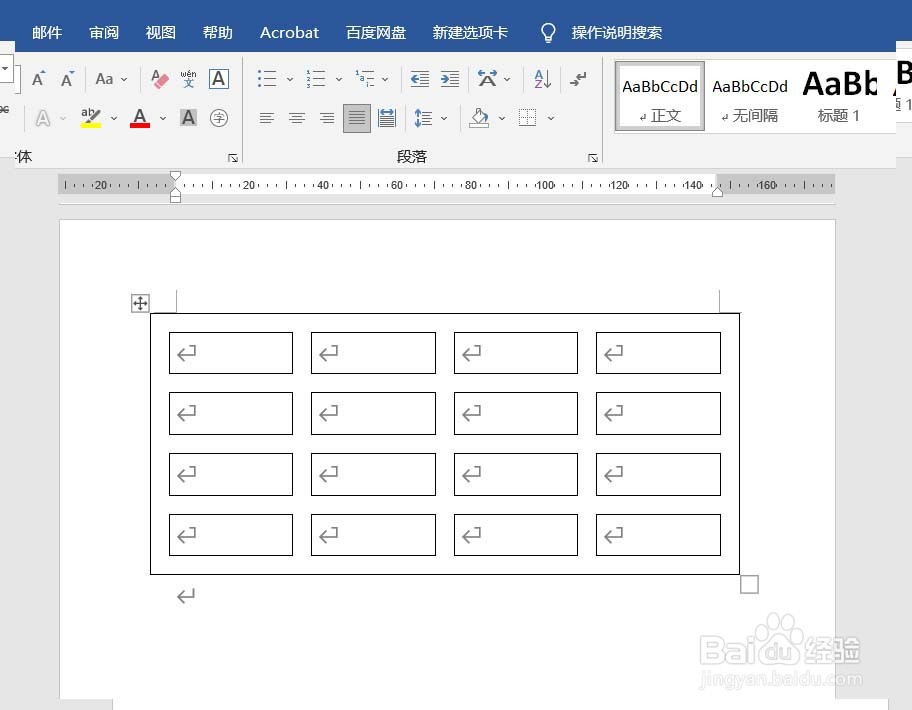Expand the highlight color dropdown arrow

114,119
